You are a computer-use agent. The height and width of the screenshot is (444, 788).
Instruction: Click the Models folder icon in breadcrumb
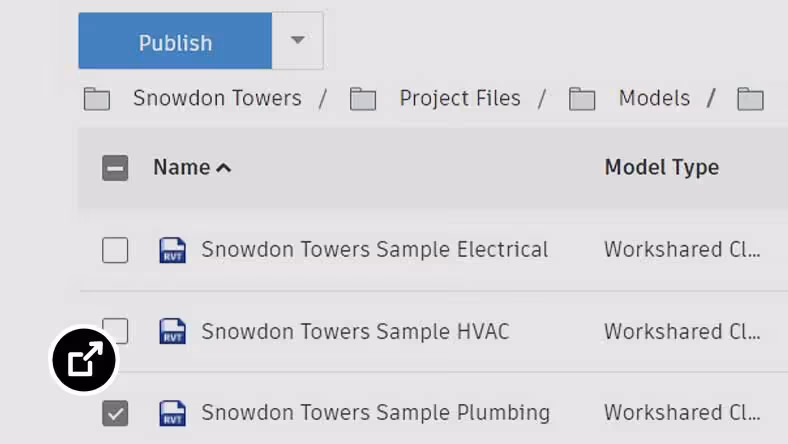click(582, 99)
